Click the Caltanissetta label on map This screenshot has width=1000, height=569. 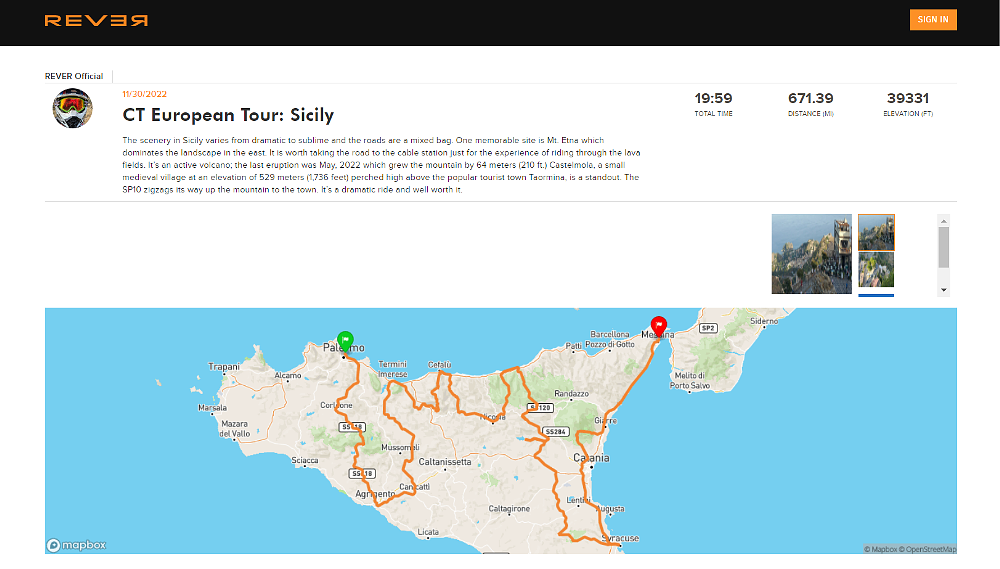pos(445,462)
